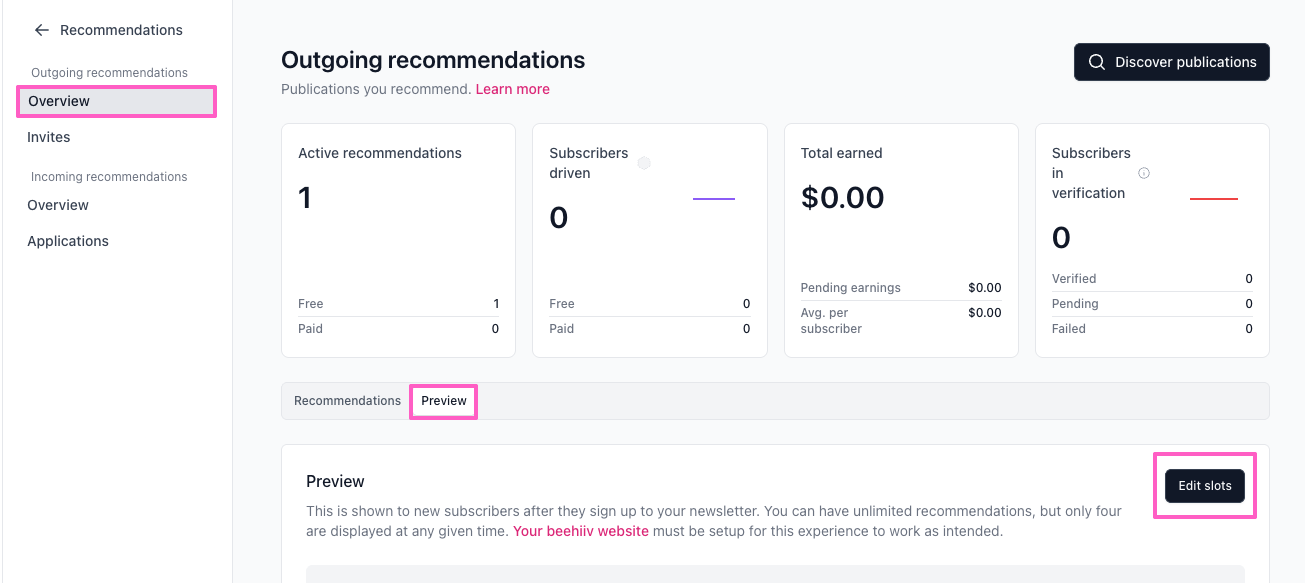
Task: Click the Active recommendations card
Action: click(398, 240)
